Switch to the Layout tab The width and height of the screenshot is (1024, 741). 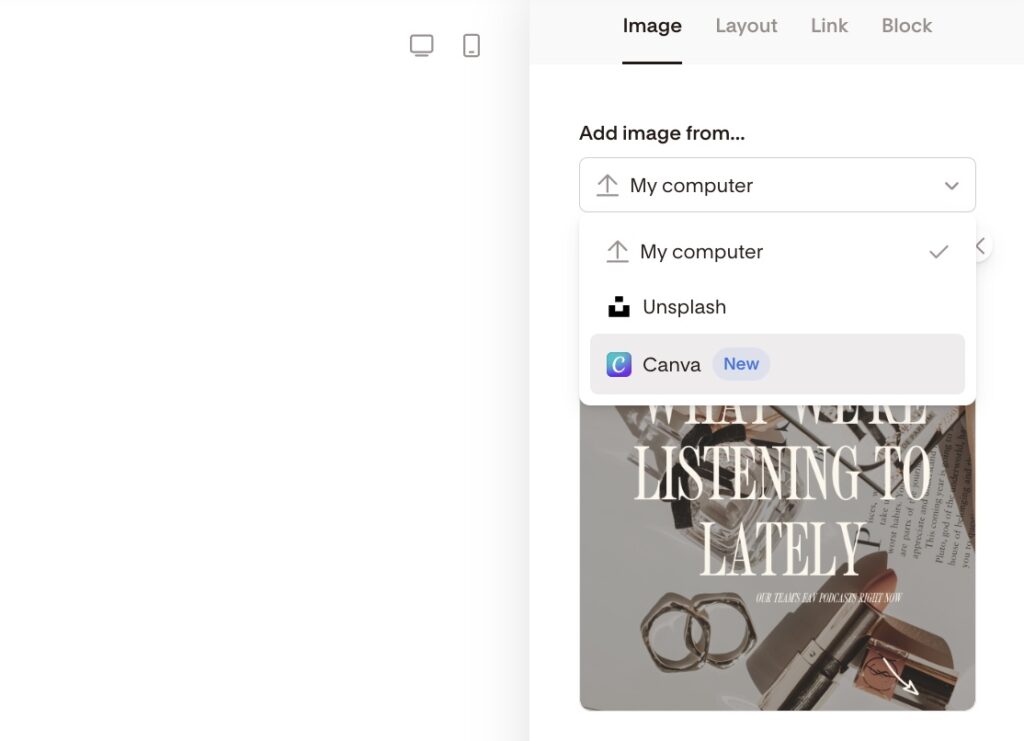pyautogui.click(x=746, y=26)
